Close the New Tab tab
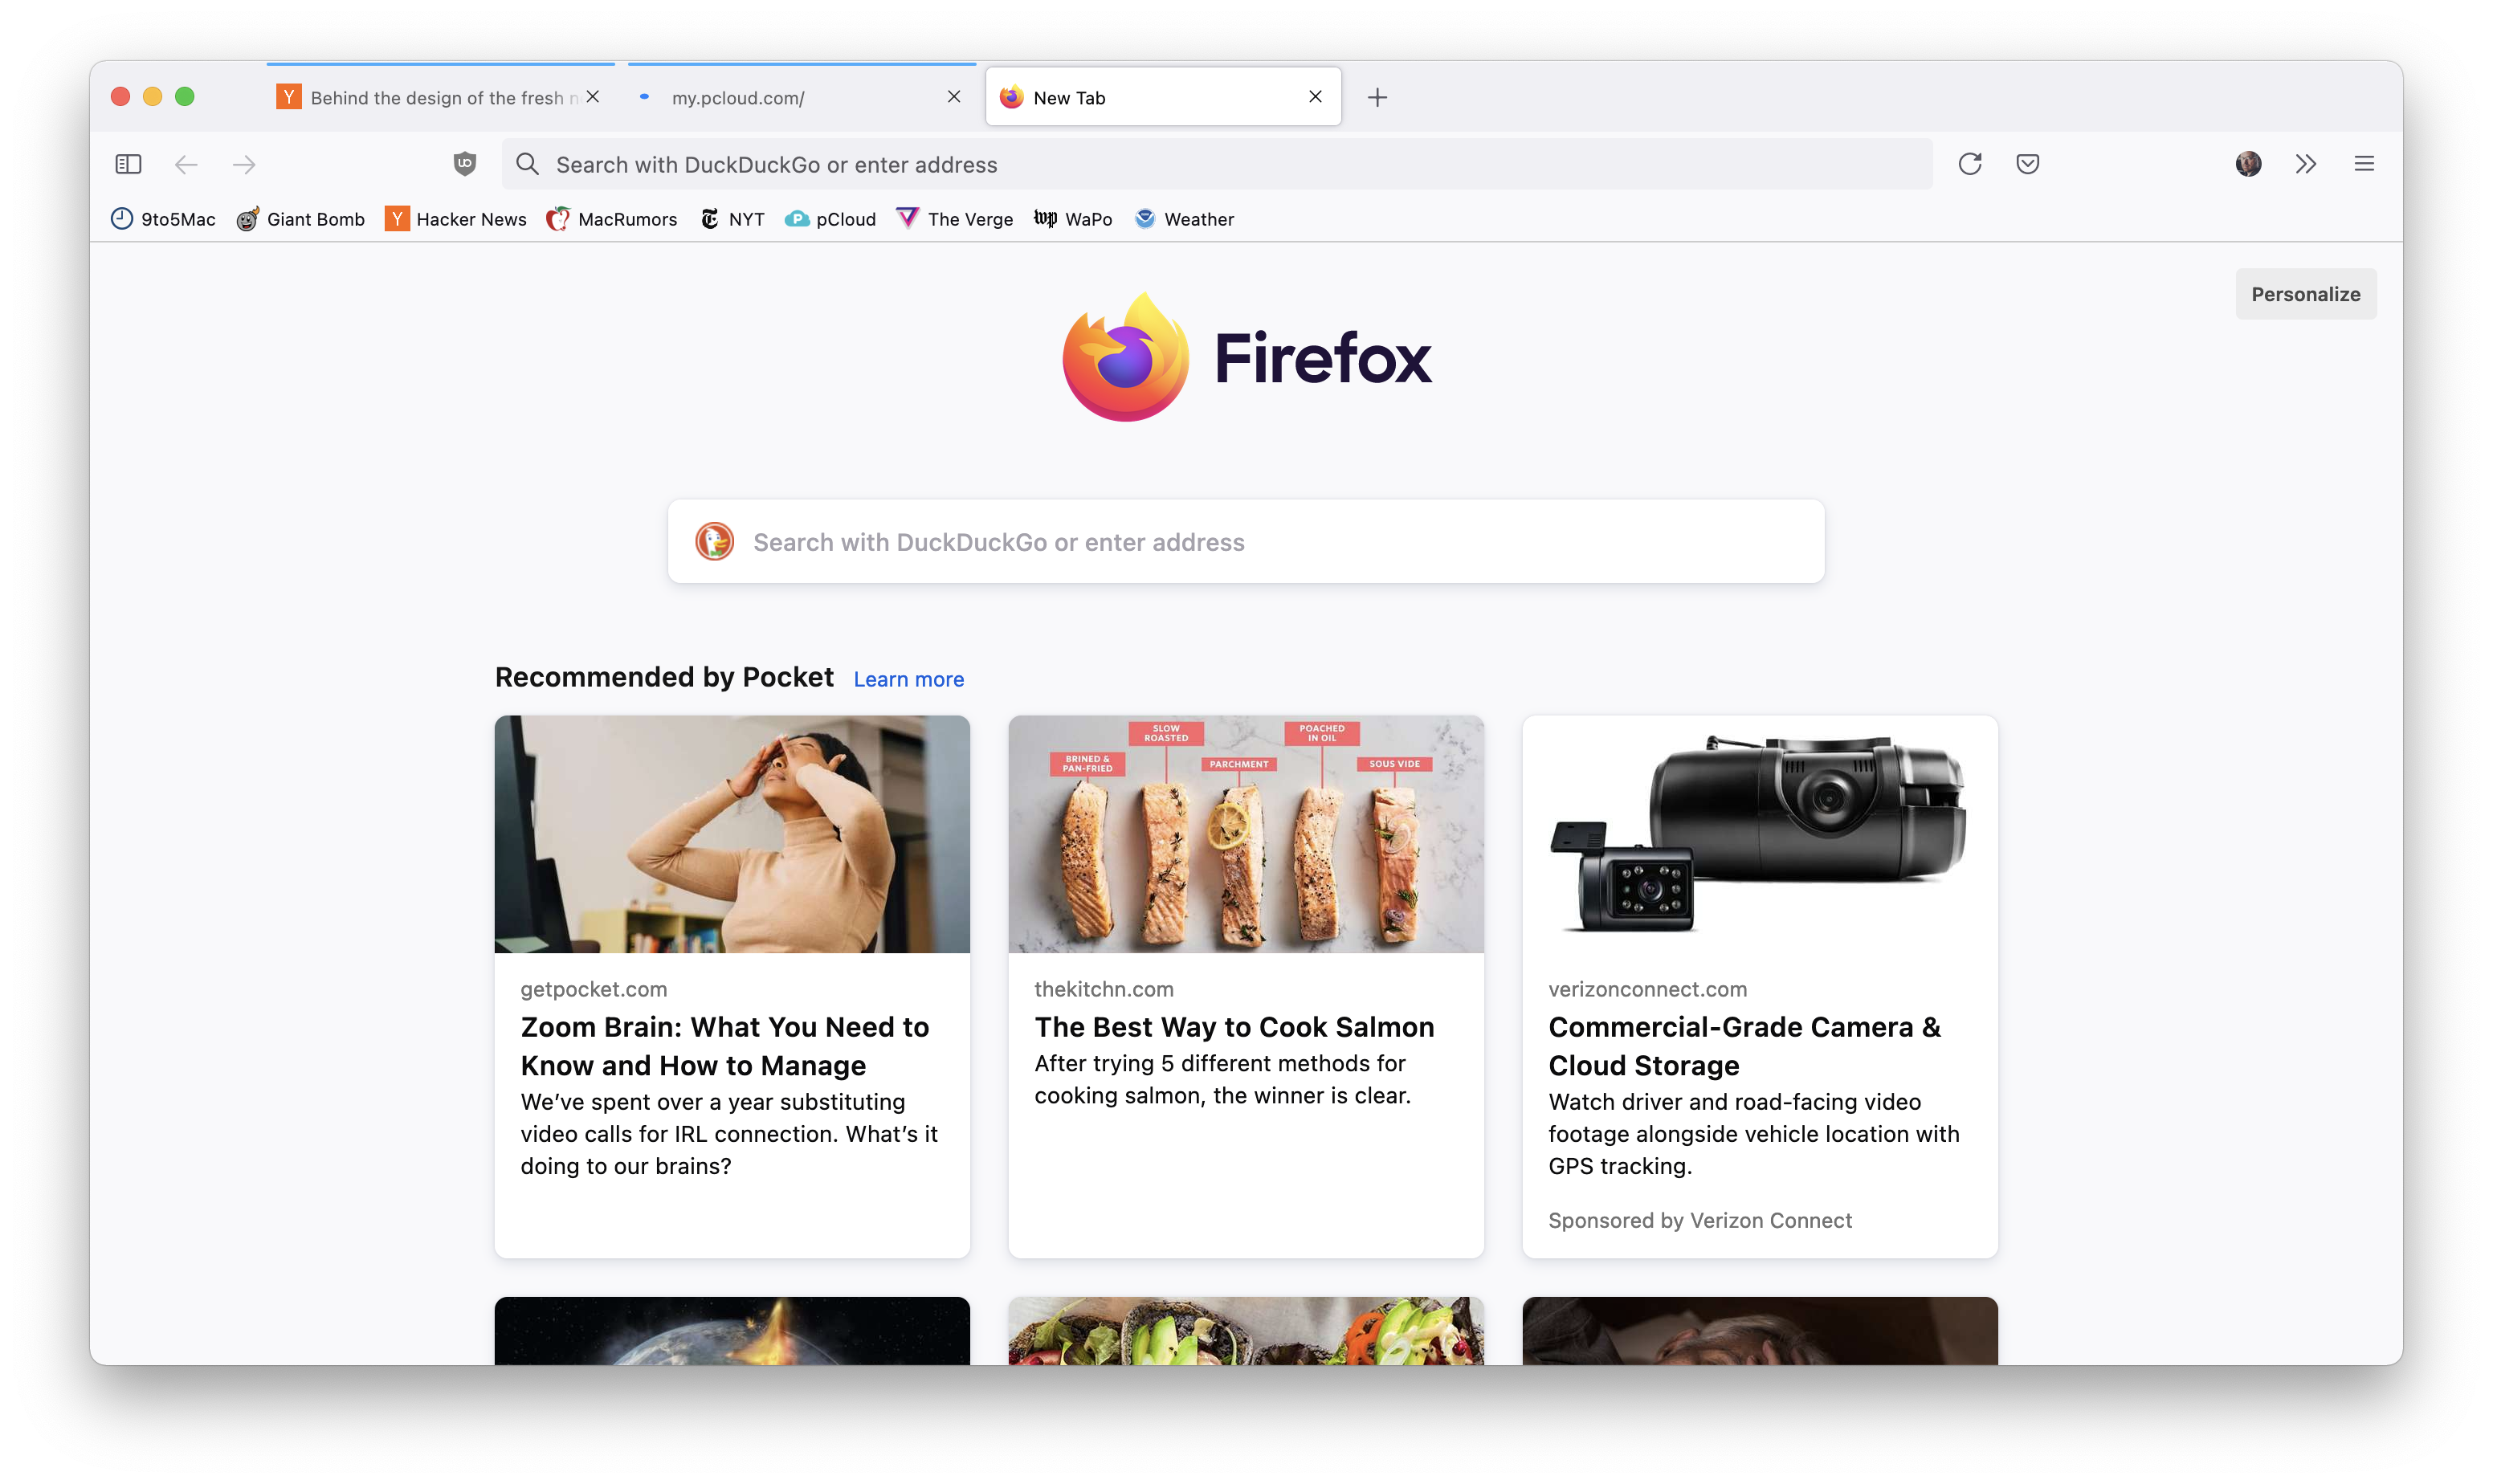 point(1315,97)
